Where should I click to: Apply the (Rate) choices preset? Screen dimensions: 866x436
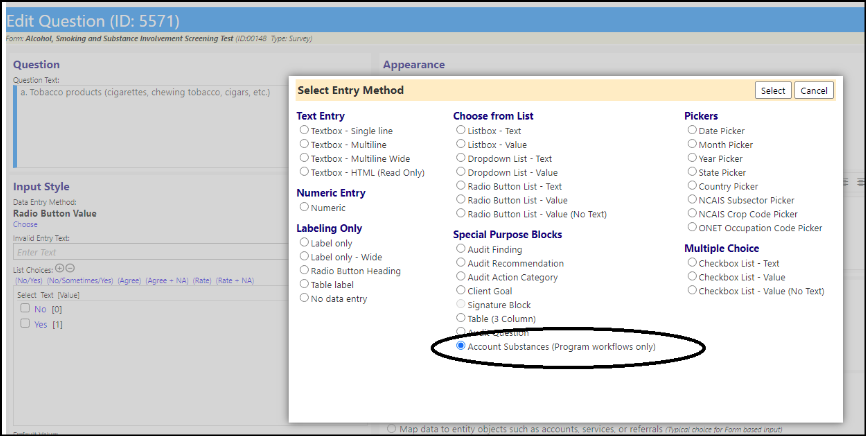point(202,281)
